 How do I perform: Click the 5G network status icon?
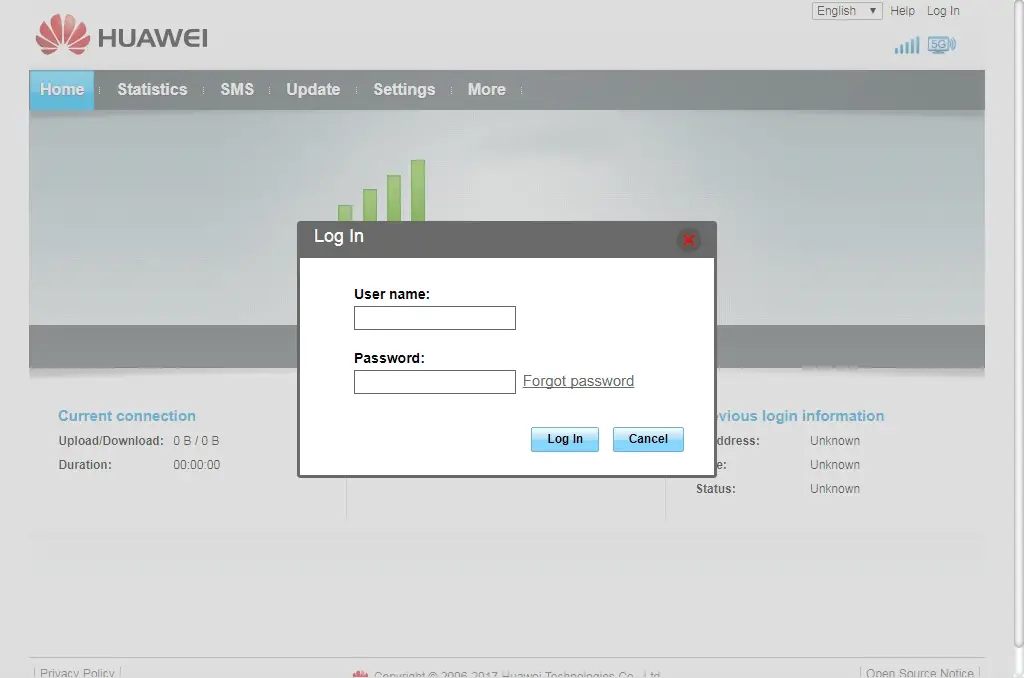point(941,45)
